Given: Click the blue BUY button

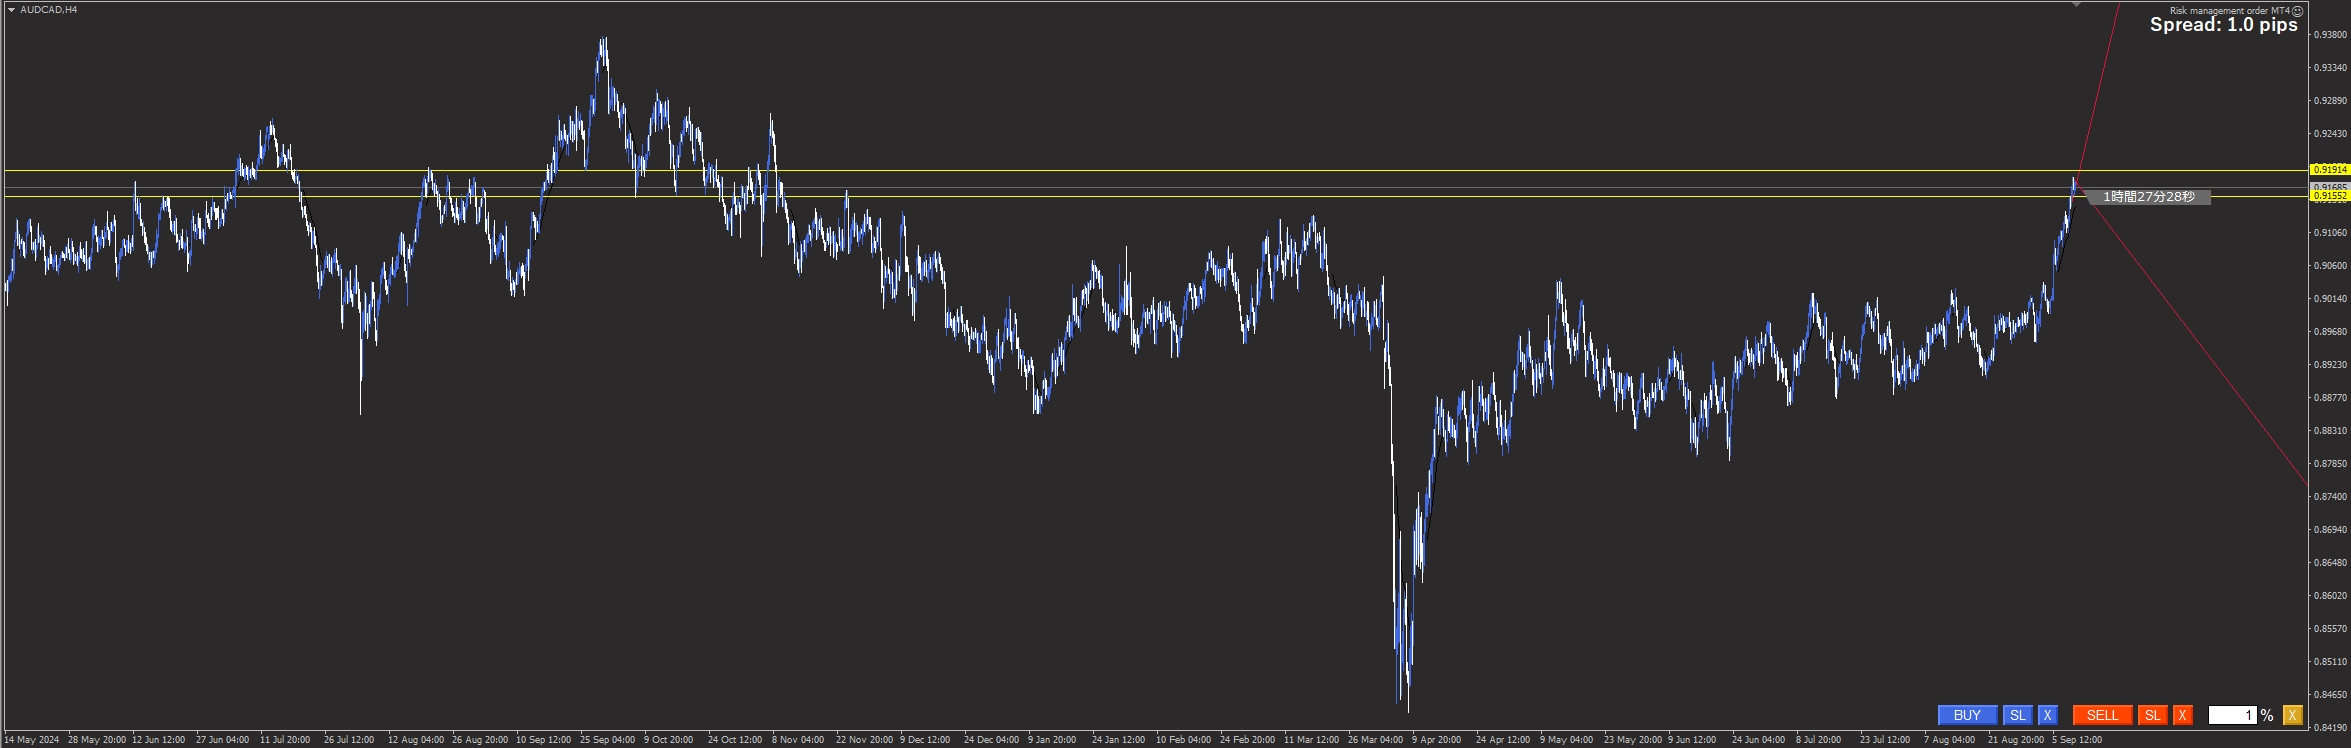Looking at the screenshot, I should pyautogui.click(x=1966, y=715).
